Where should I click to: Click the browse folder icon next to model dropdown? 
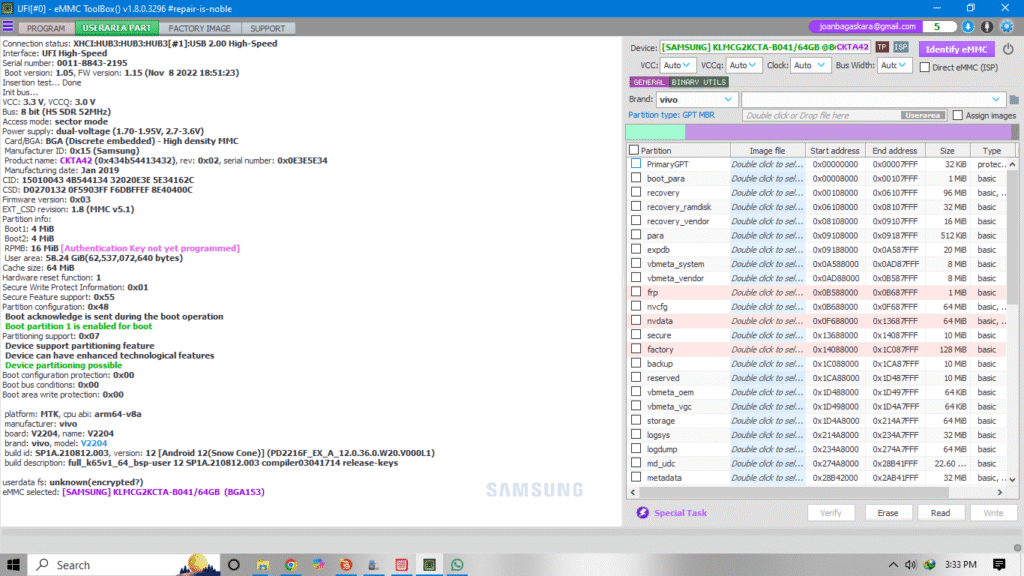(1013, 100)
